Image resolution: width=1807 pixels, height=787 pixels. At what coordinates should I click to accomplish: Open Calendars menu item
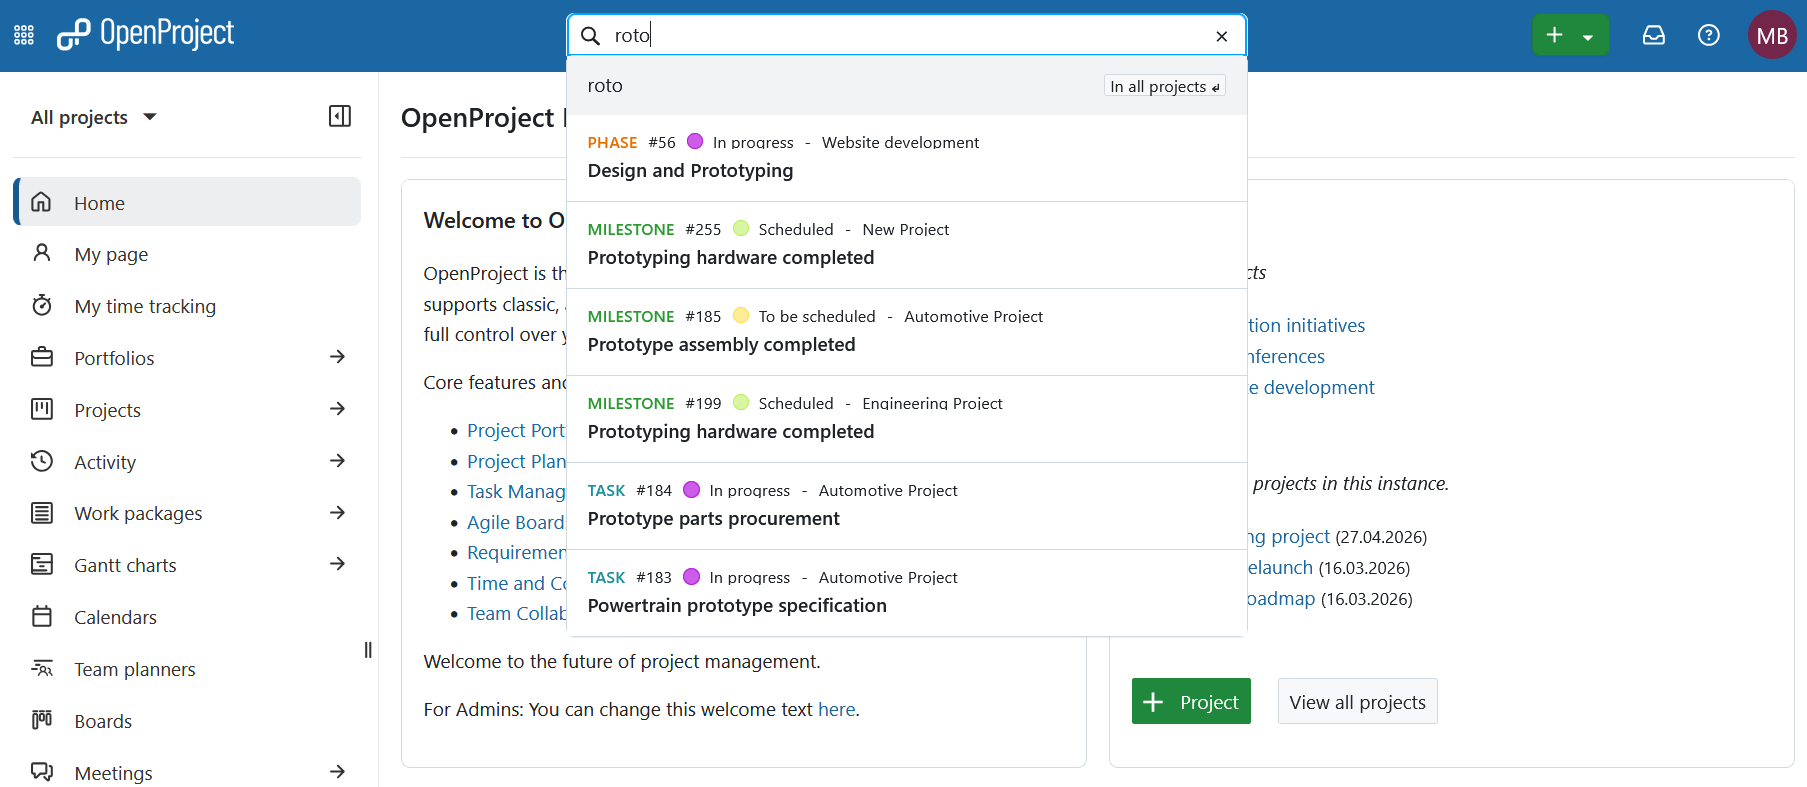coord(187,617)
